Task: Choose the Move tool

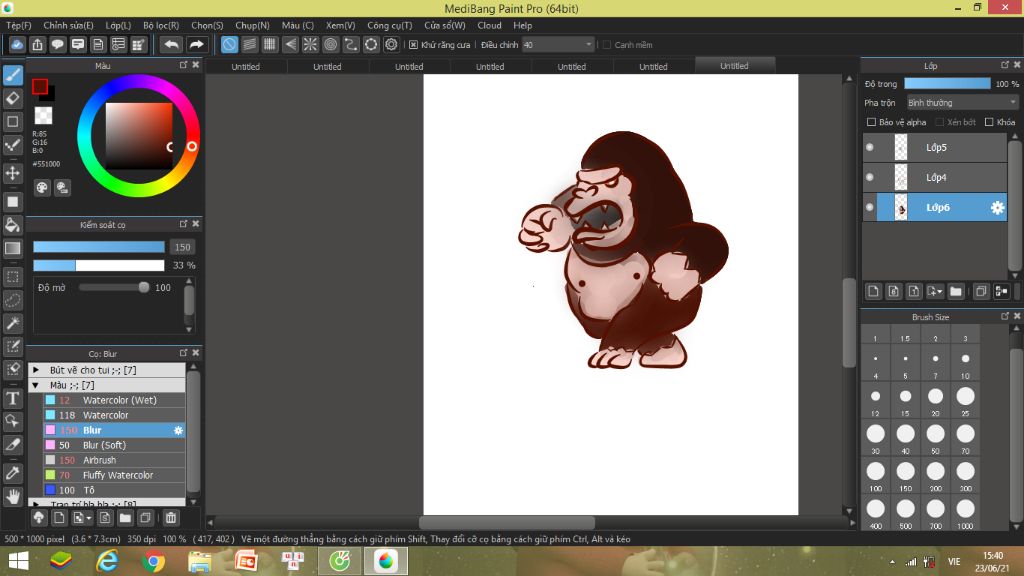Action: 13,173
